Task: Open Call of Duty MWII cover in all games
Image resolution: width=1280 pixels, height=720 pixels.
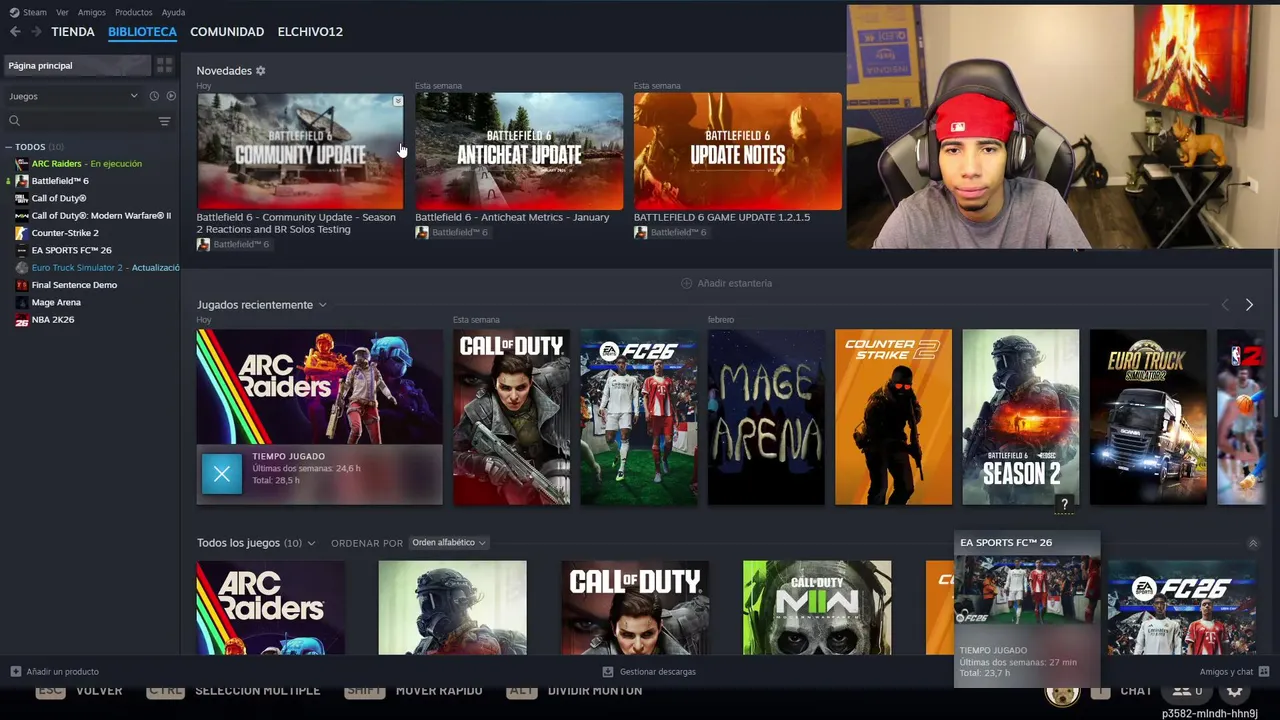Action: click(x=817, y=607)
